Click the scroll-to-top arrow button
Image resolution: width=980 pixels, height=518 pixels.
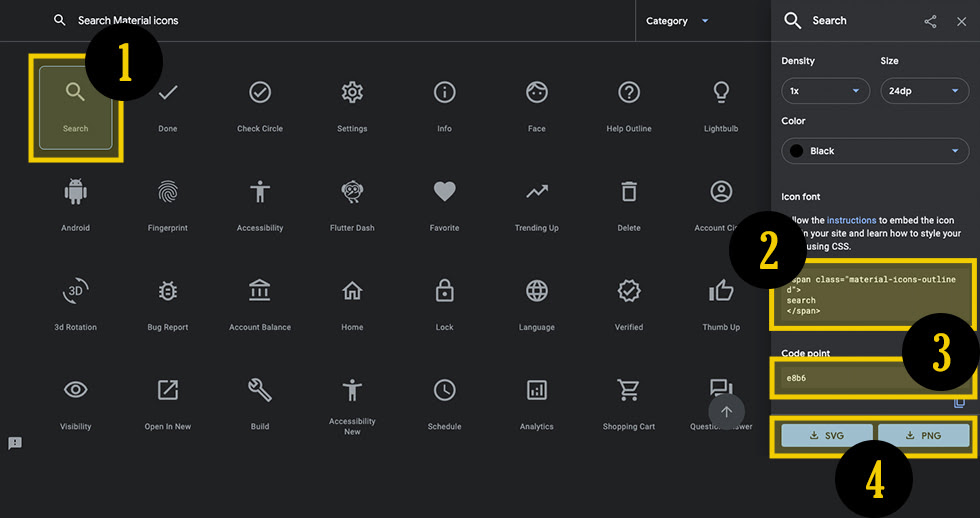(x=726, y=412)
